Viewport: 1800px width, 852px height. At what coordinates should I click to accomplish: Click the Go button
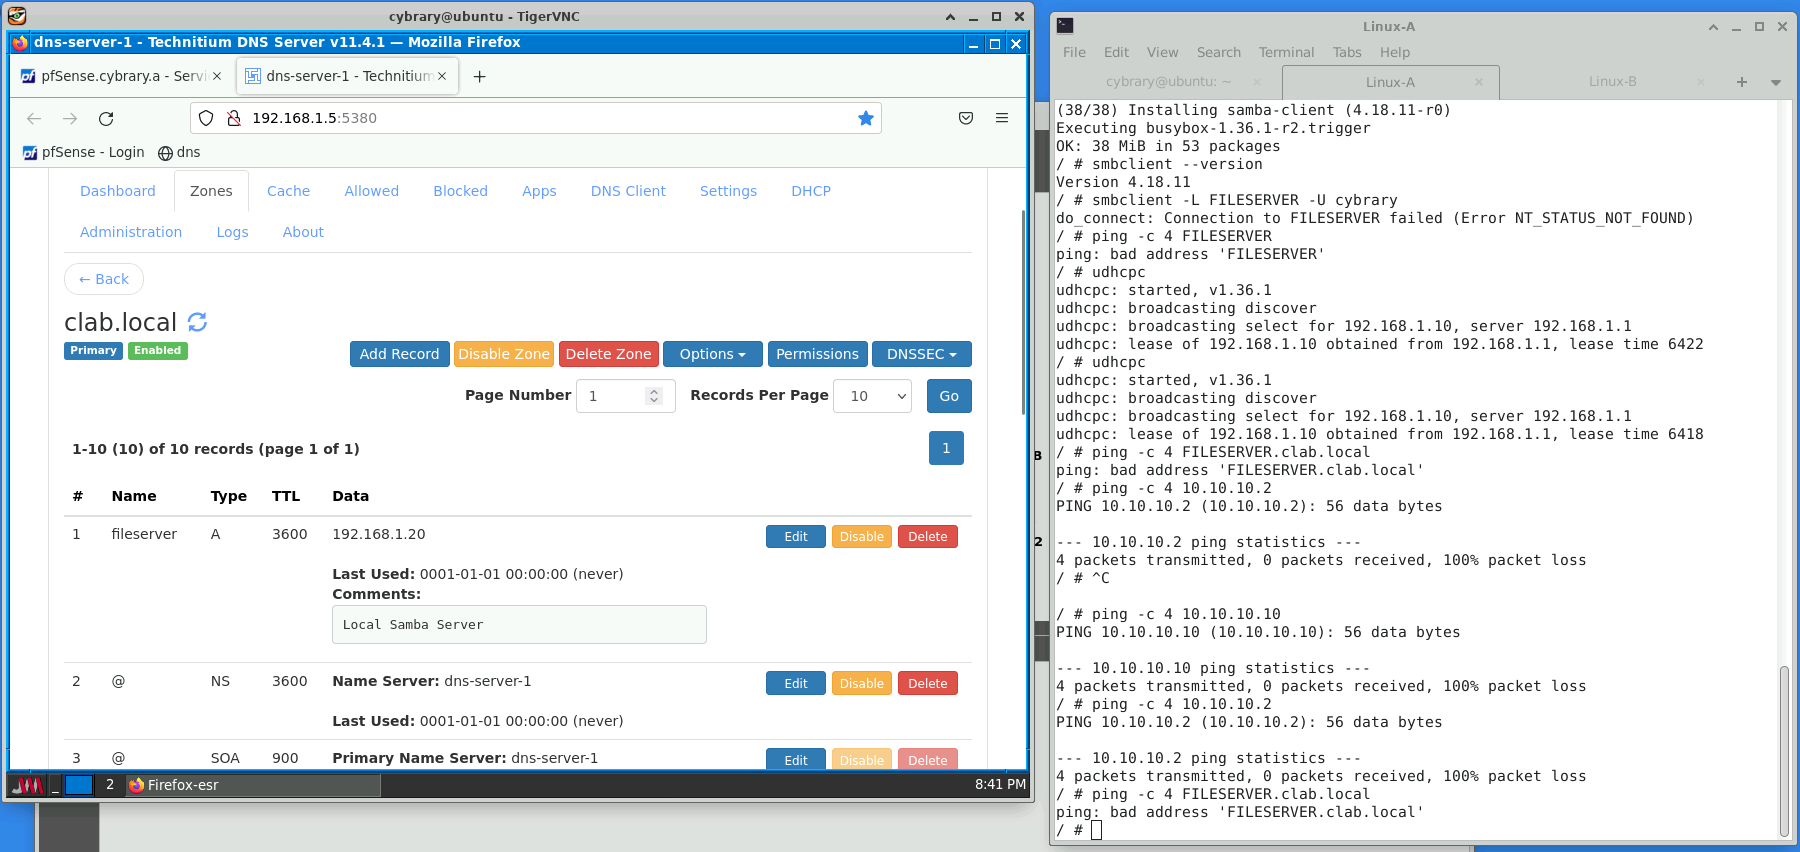(x=949, y=396)
